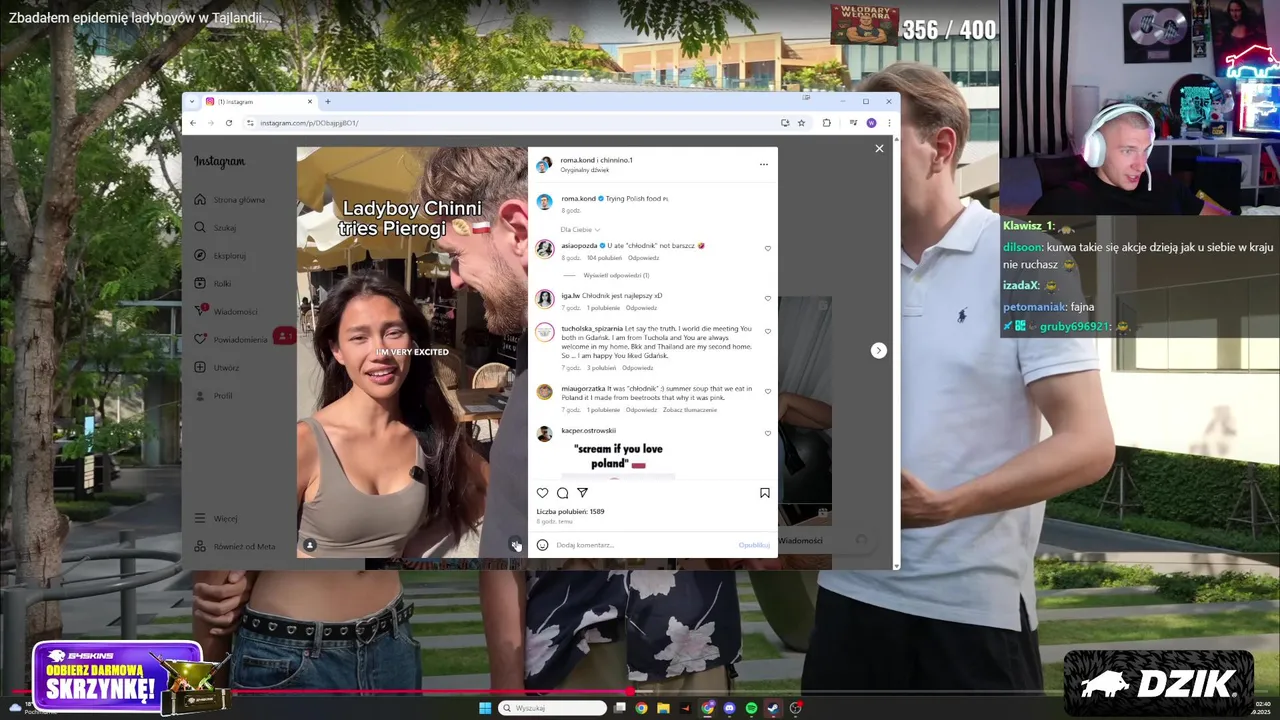The height and width of the screenshot is (720, 1280).
Task: Go to the next post arrow
Action: click(878, 350)
